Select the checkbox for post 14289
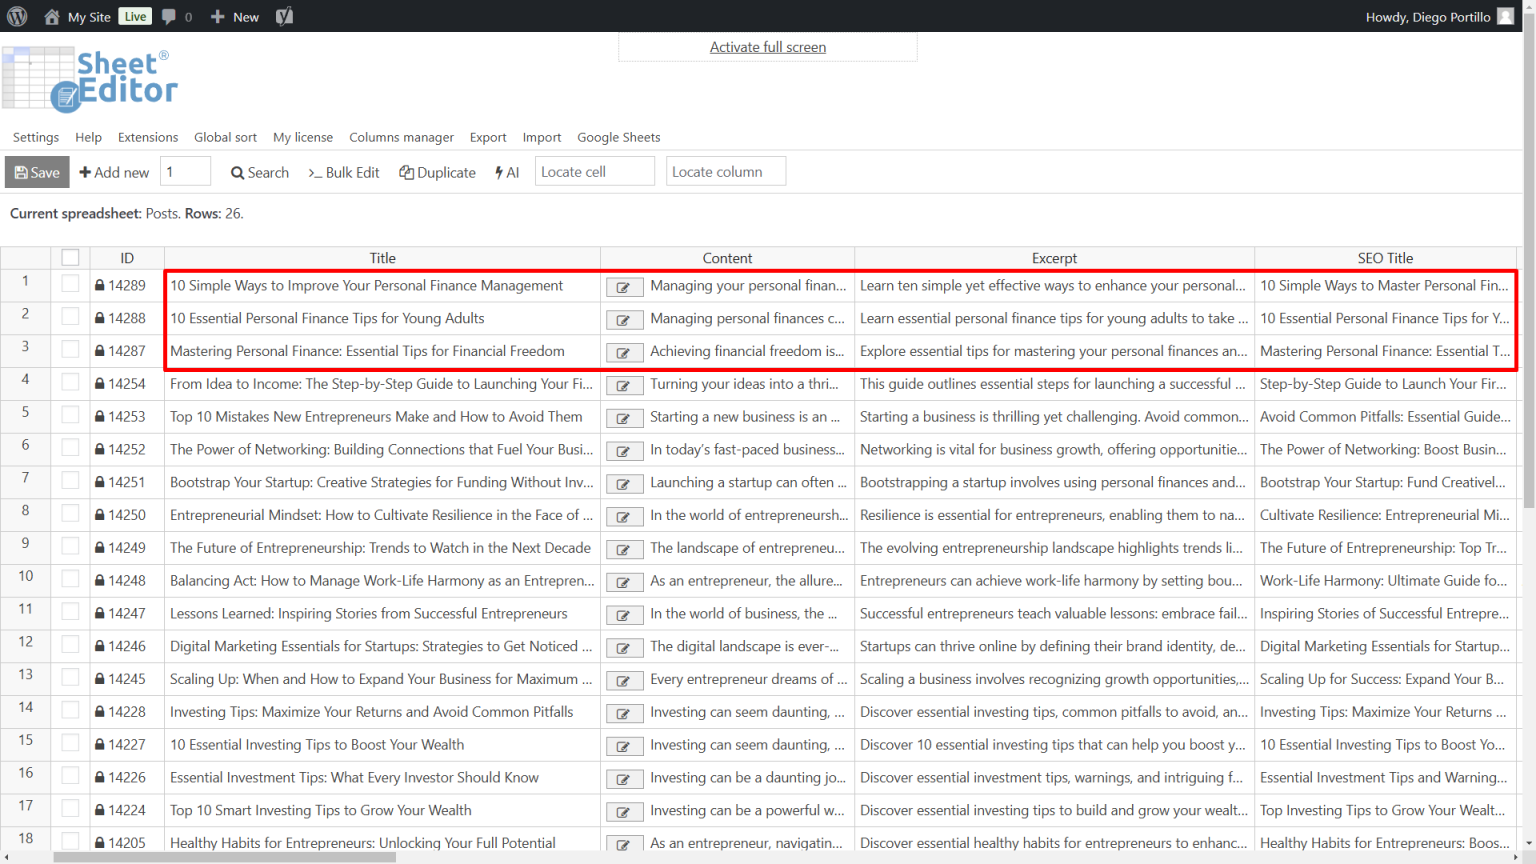 [x=69, y=286]
